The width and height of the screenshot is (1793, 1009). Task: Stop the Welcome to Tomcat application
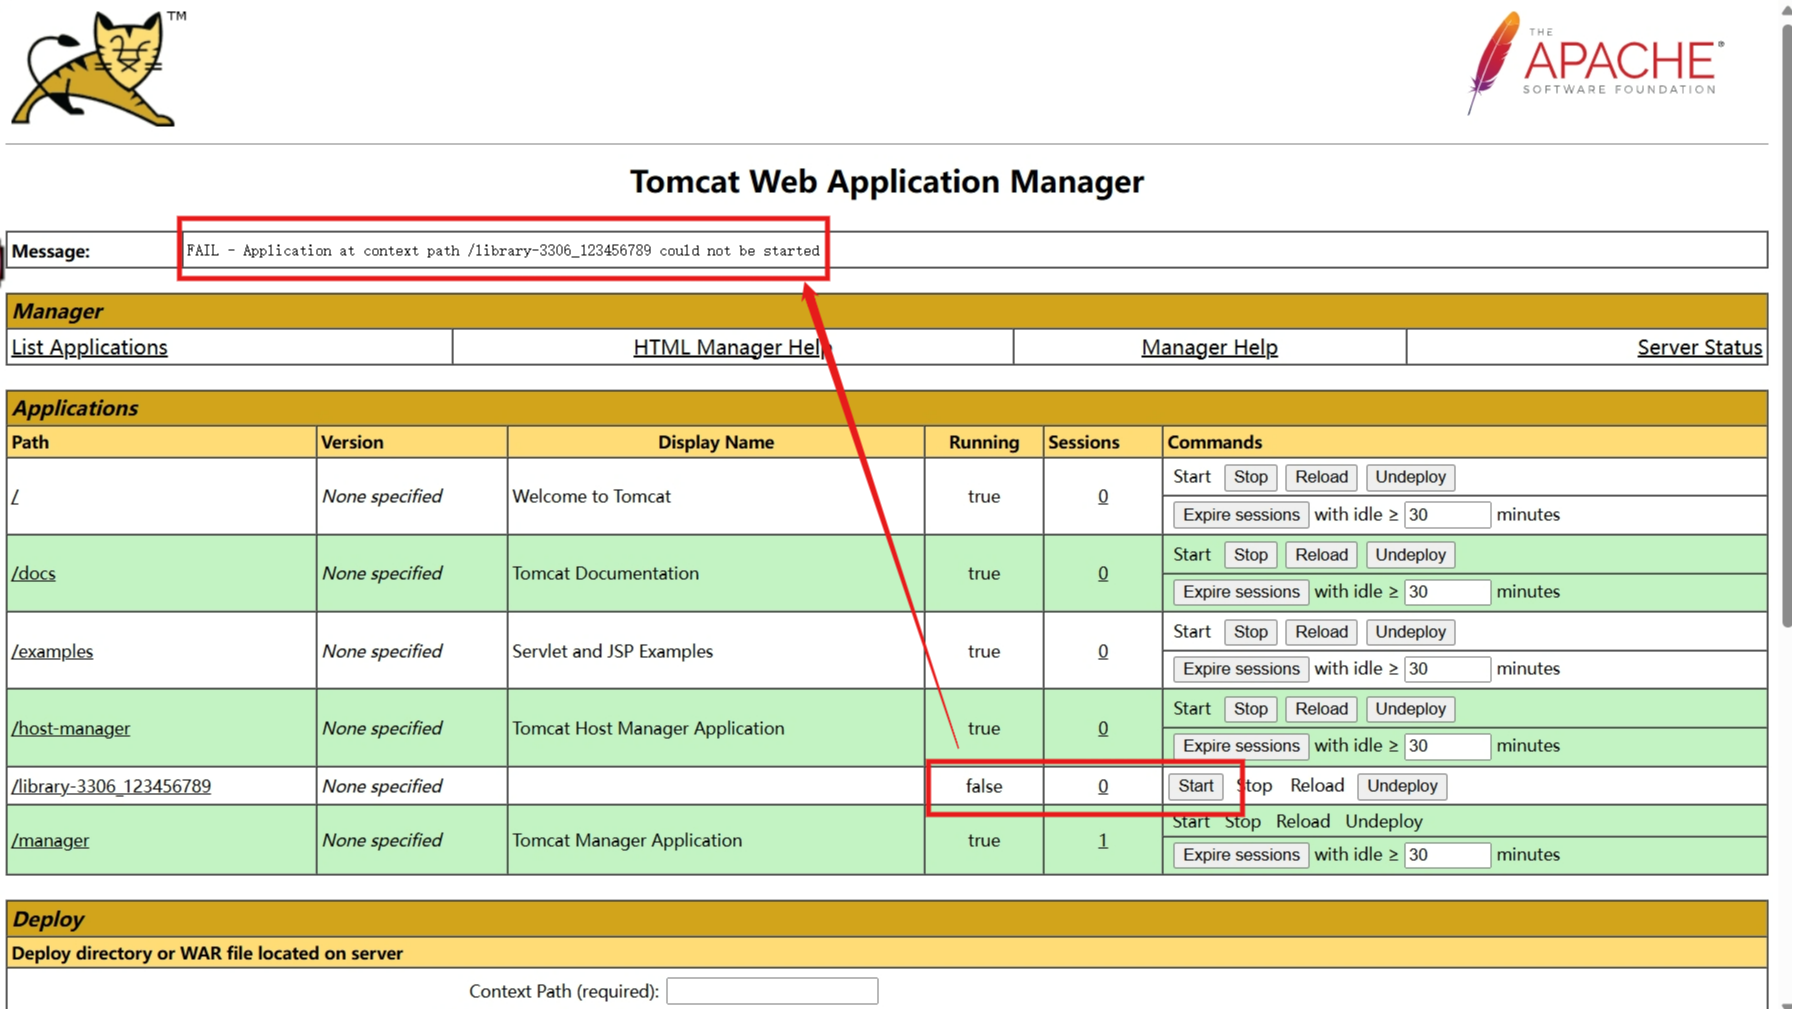[x=1250, y=477]
